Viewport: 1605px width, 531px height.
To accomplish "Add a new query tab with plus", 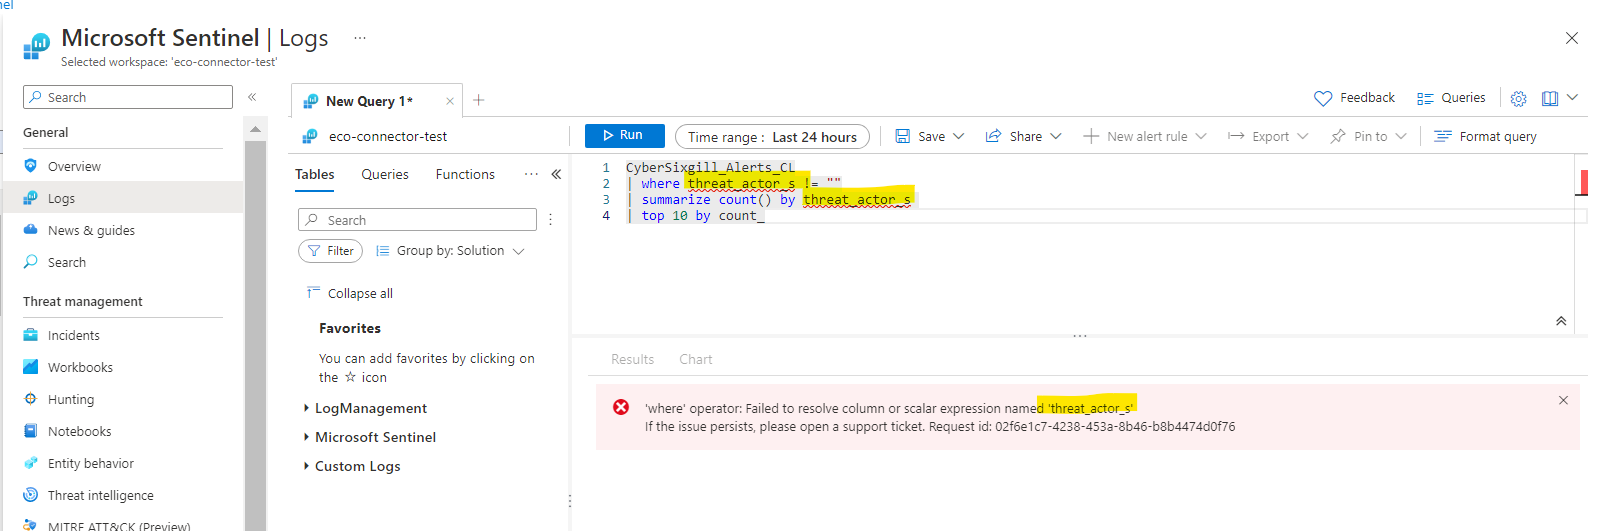I will tap(479, 100).
